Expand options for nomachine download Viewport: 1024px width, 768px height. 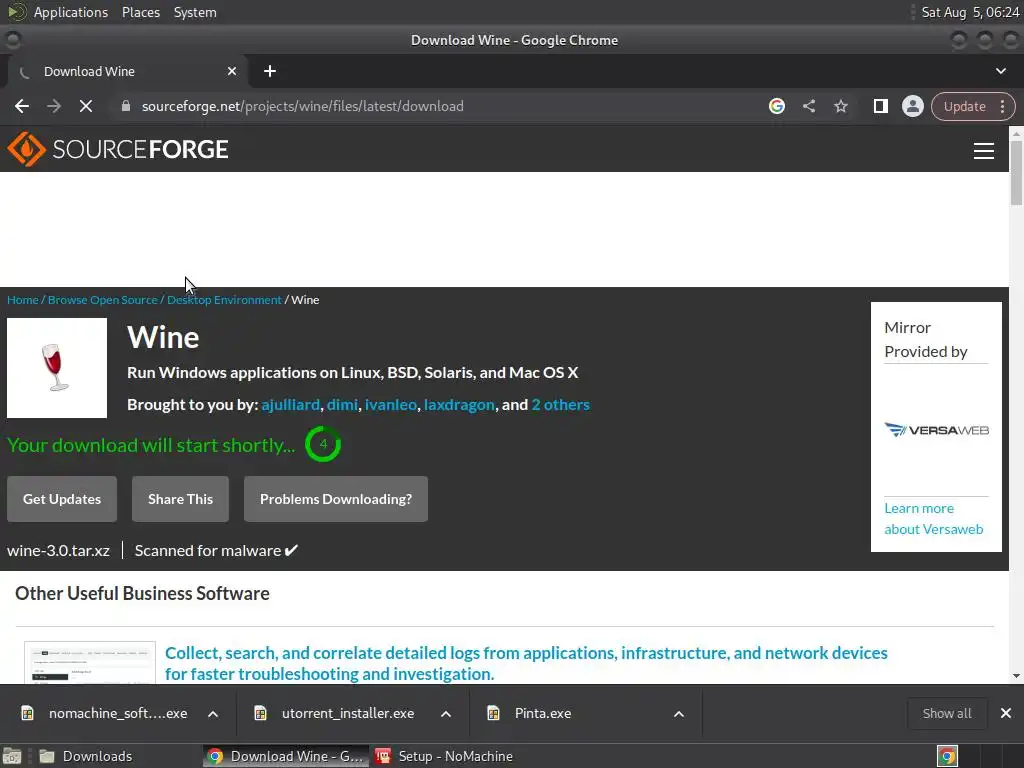(x=213, y=714)
